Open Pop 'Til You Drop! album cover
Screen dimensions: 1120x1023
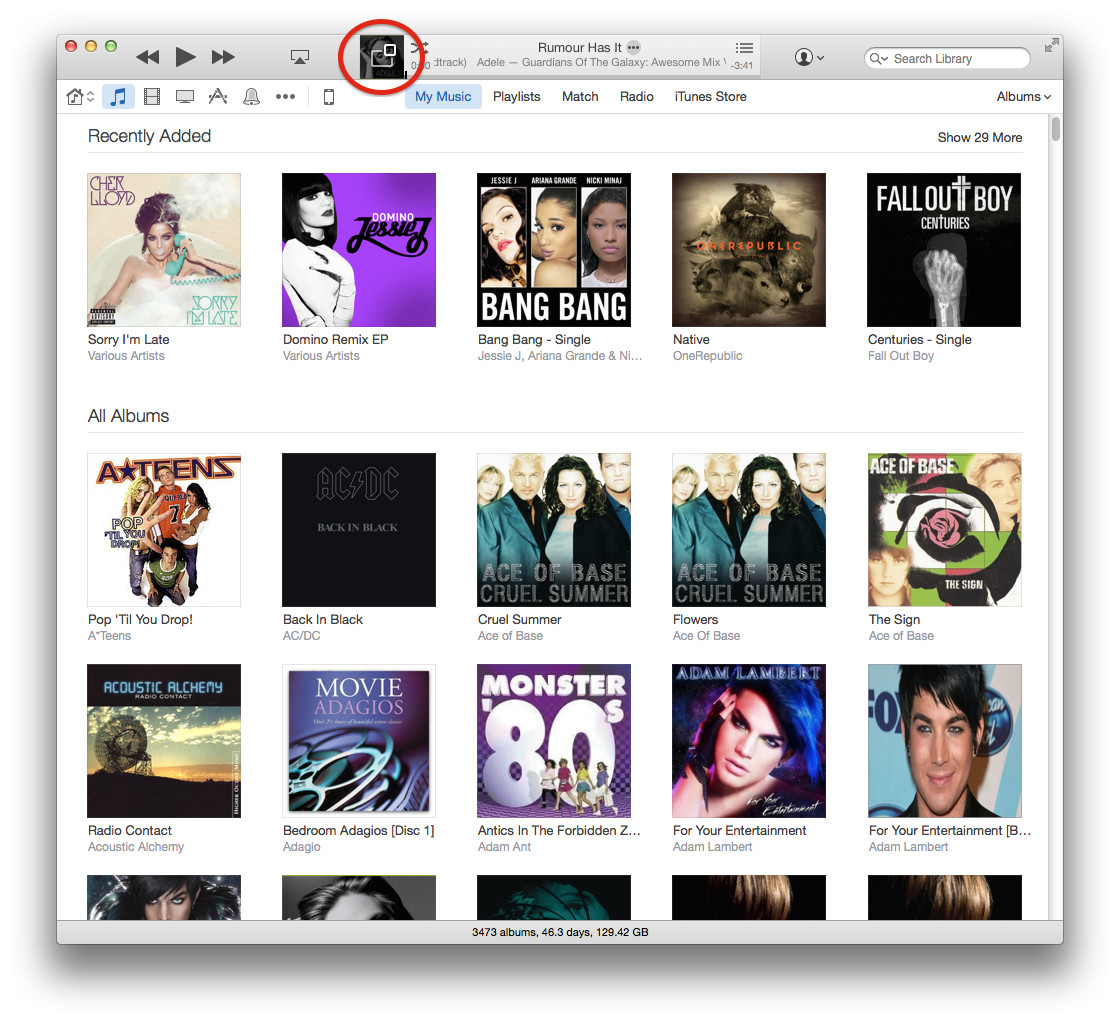164,530
